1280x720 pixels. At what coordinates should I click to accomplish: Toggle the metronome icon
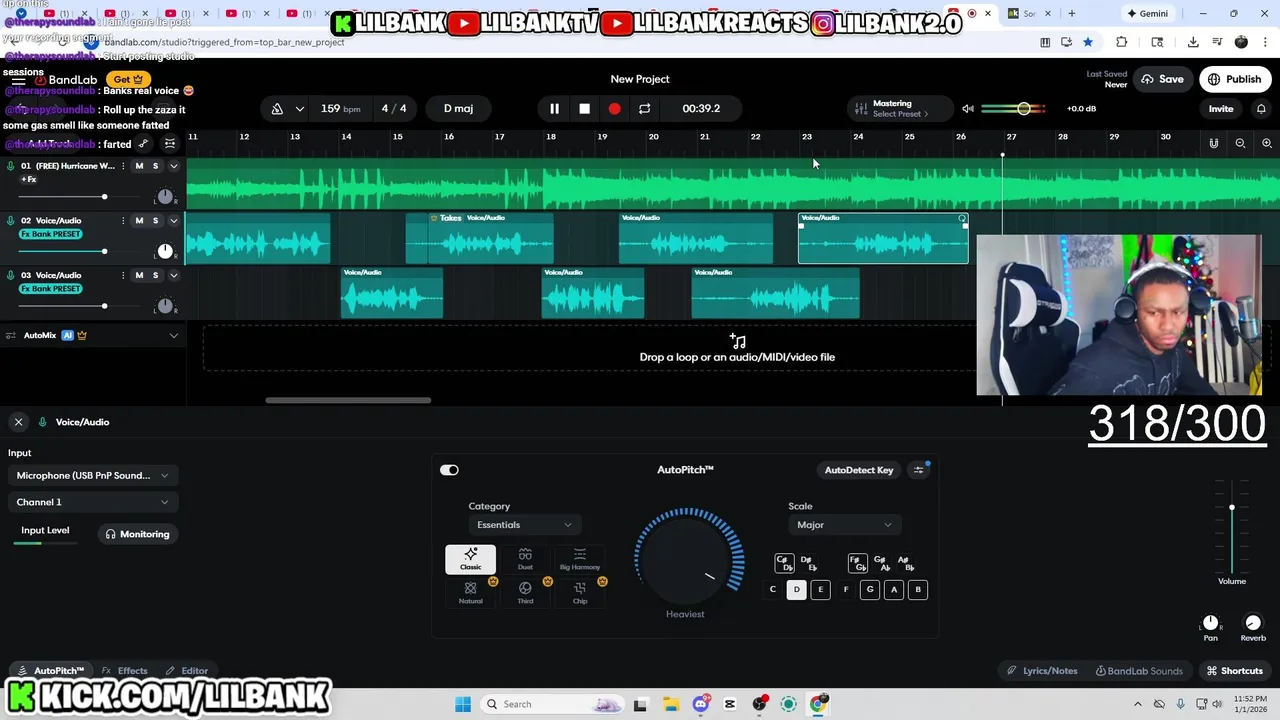click(x=277, y=108)
